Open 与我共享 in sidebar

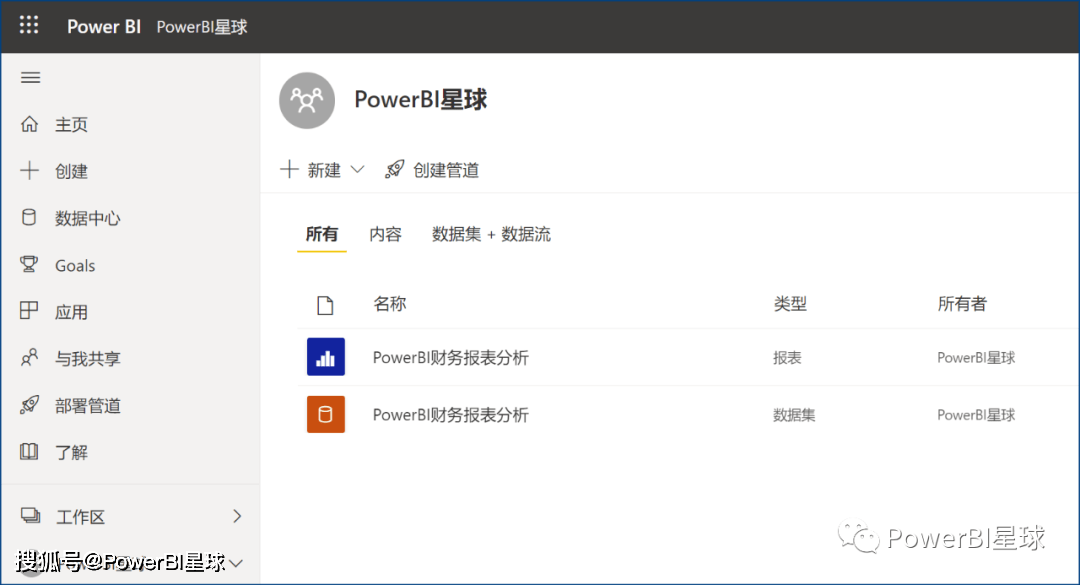click(x=87, y=359)
